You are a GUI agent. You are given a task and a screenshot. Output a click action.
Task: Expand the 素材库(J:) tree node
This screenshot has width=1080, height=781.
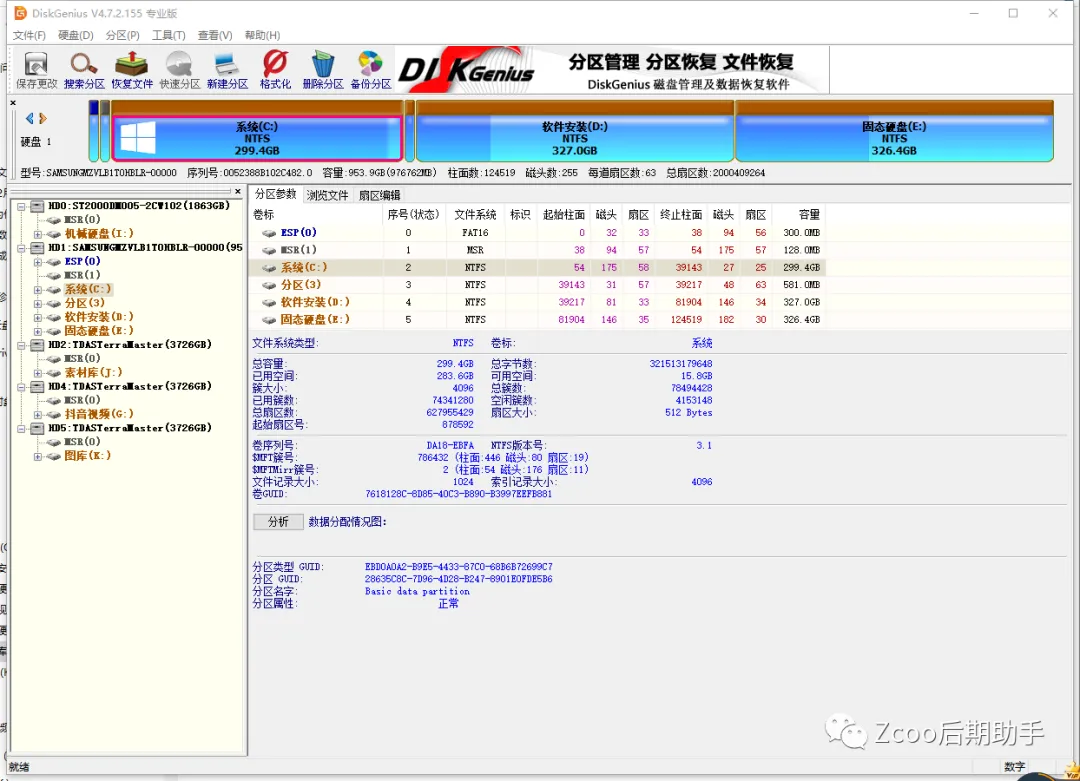coord(38,373)
